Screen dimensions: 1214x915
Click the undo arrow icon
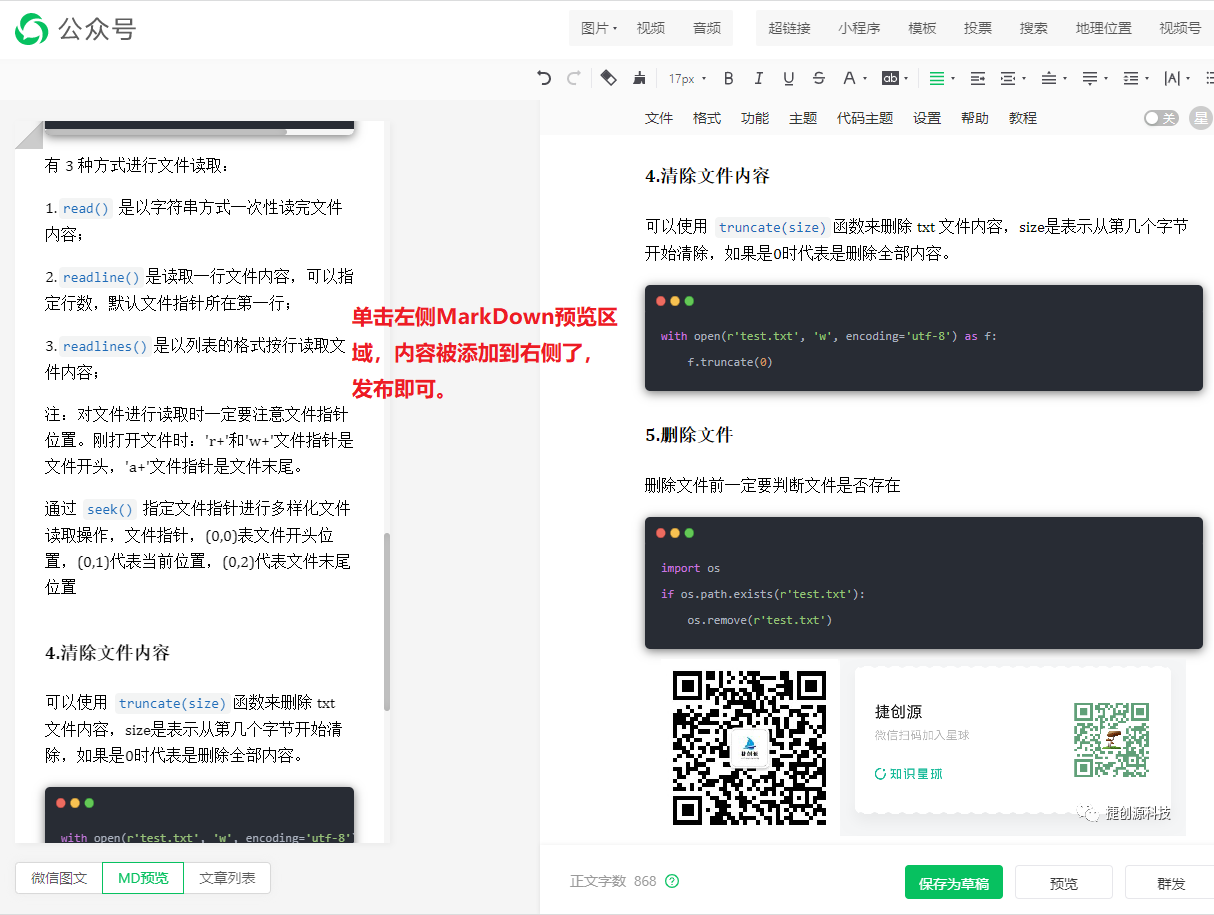pyautogui.click(x=544, y=78)
